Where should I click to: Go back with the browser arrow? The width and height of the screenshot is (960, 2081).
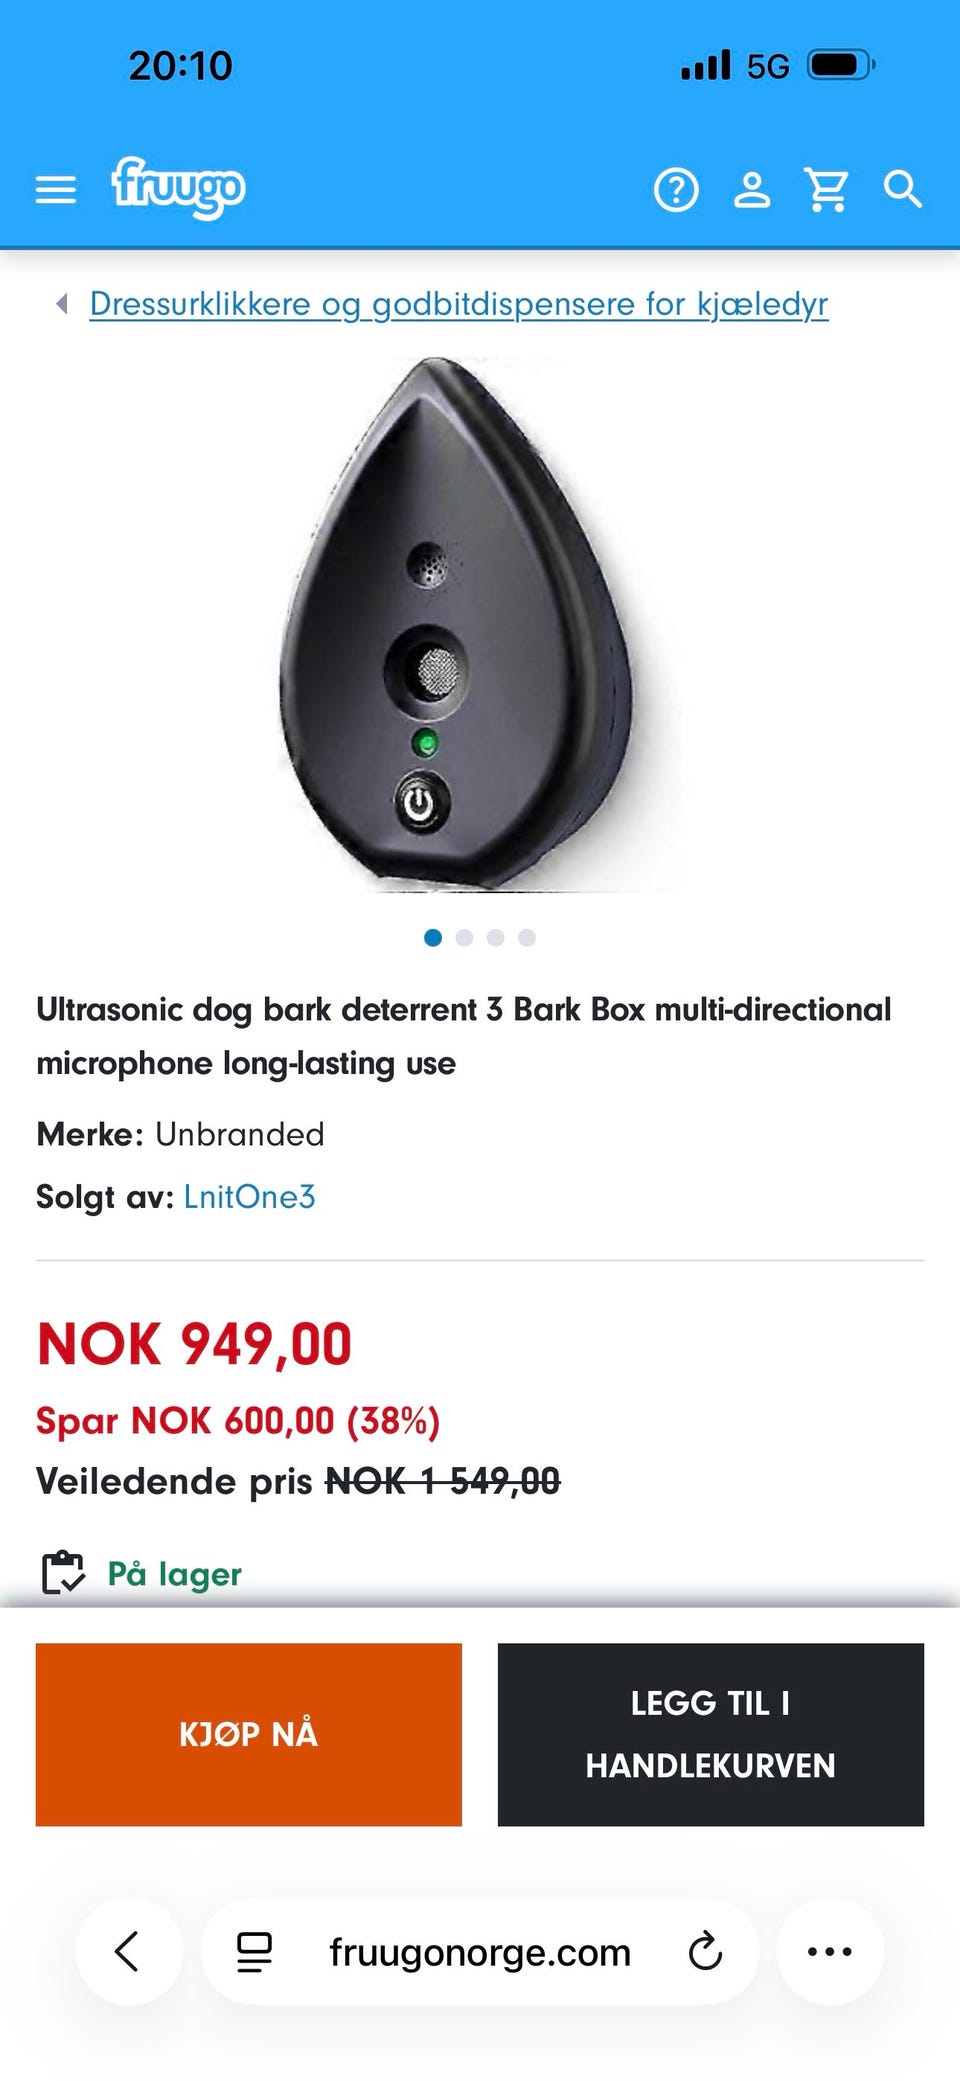tap(128, 1951)
